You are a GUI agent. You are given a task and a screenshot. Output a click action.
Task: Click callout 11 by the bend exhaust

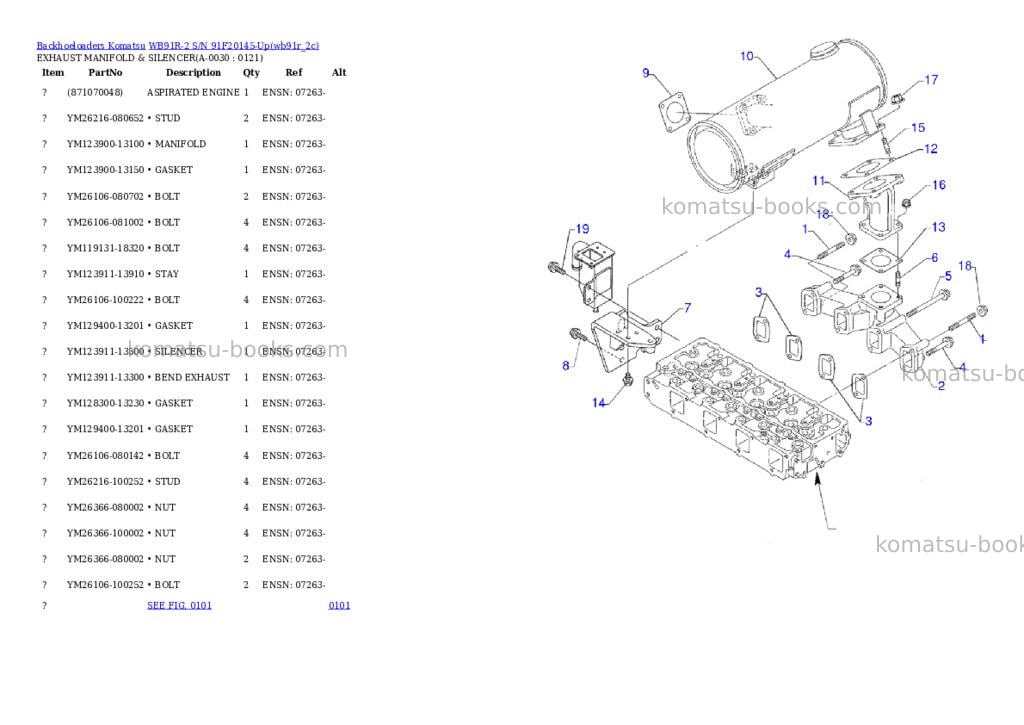[819, 180]
